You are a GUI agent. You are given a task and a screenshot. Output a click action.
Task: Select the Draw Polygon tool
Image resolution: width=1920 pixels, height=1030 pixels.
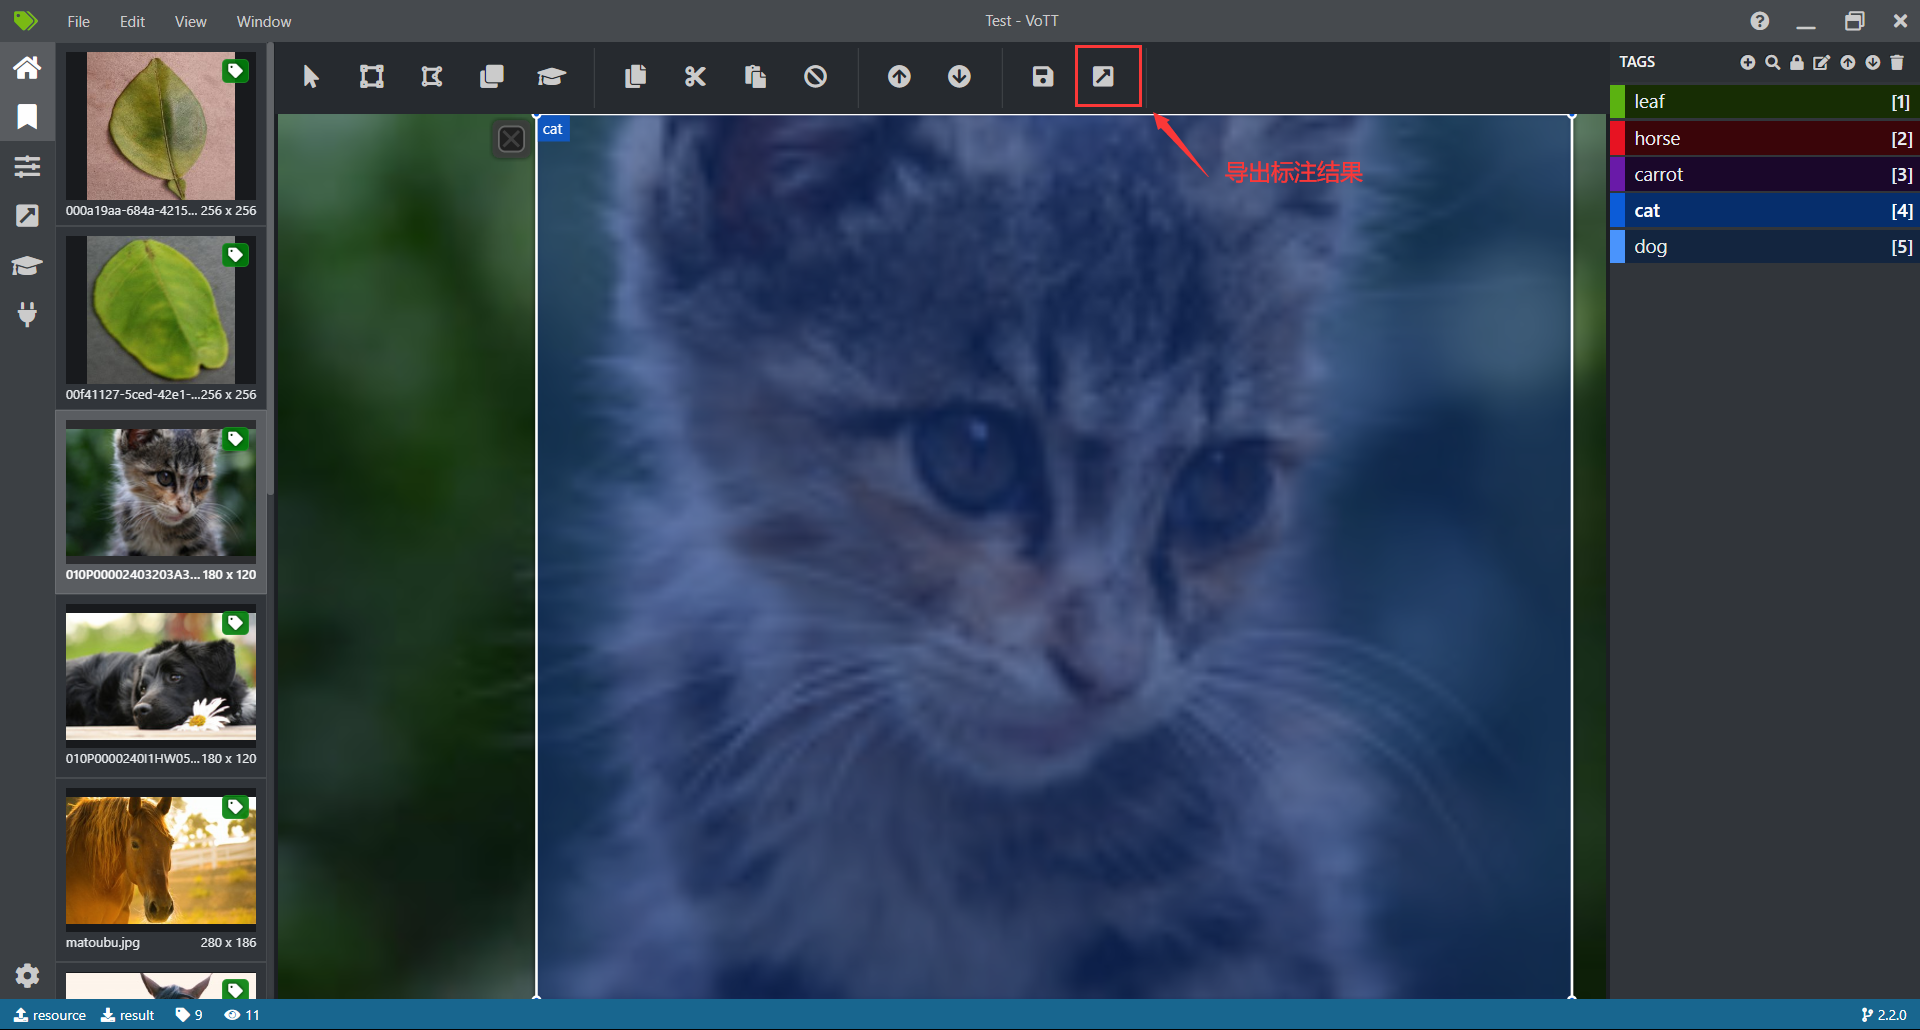point(431,76)
